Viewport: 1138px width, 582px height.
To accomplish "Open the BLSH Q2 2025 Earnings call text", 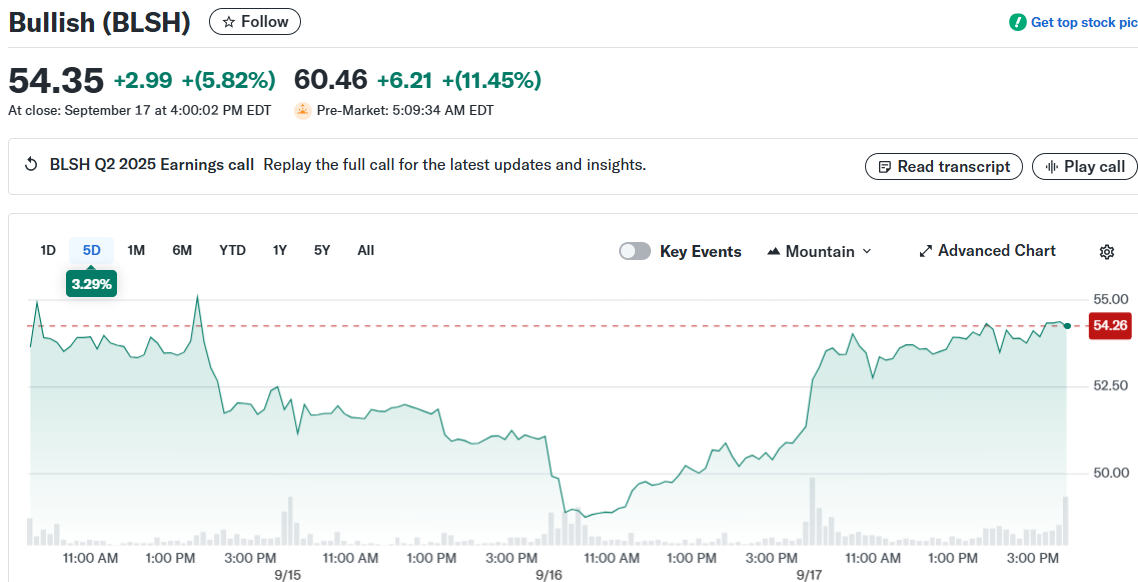I will click(x=152, y=165).
